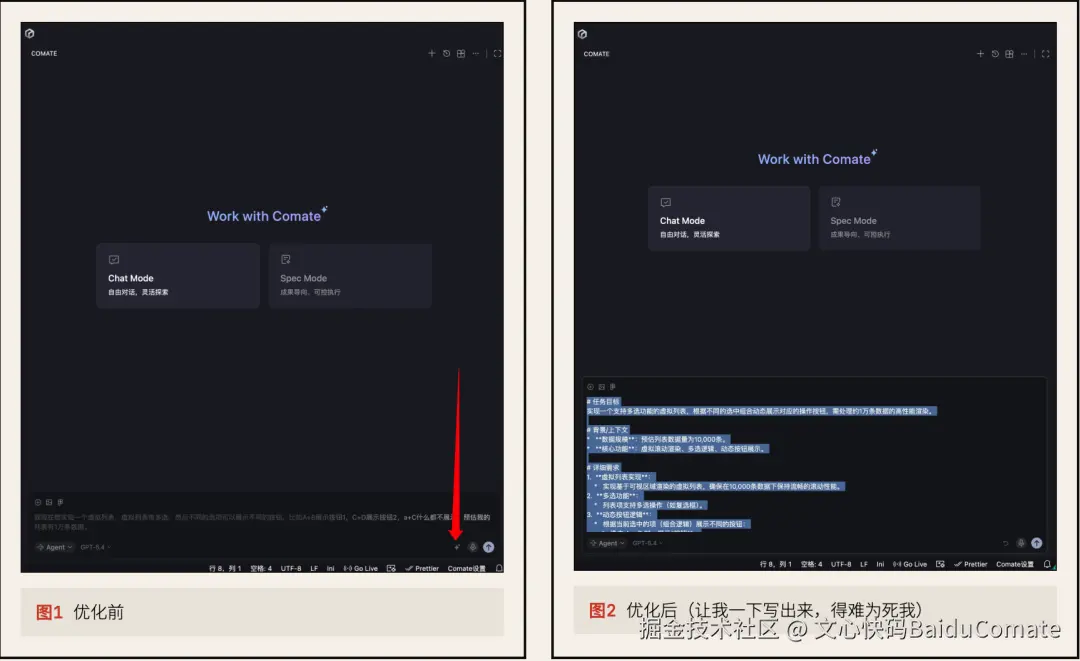The width and height of the screenshot is (1080, 661).
Task: Open the GPT-5.4 model dropdown in Figure 1
Action: click(95, 547)
